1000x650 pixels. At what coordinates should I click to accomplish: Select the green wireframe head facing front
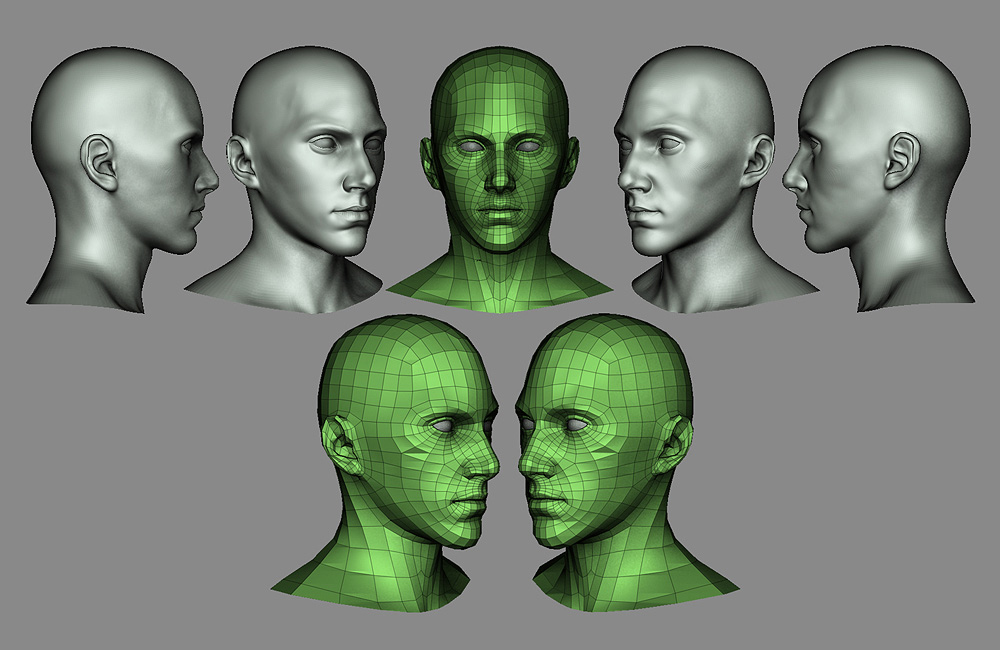click(x=499, y=179)
